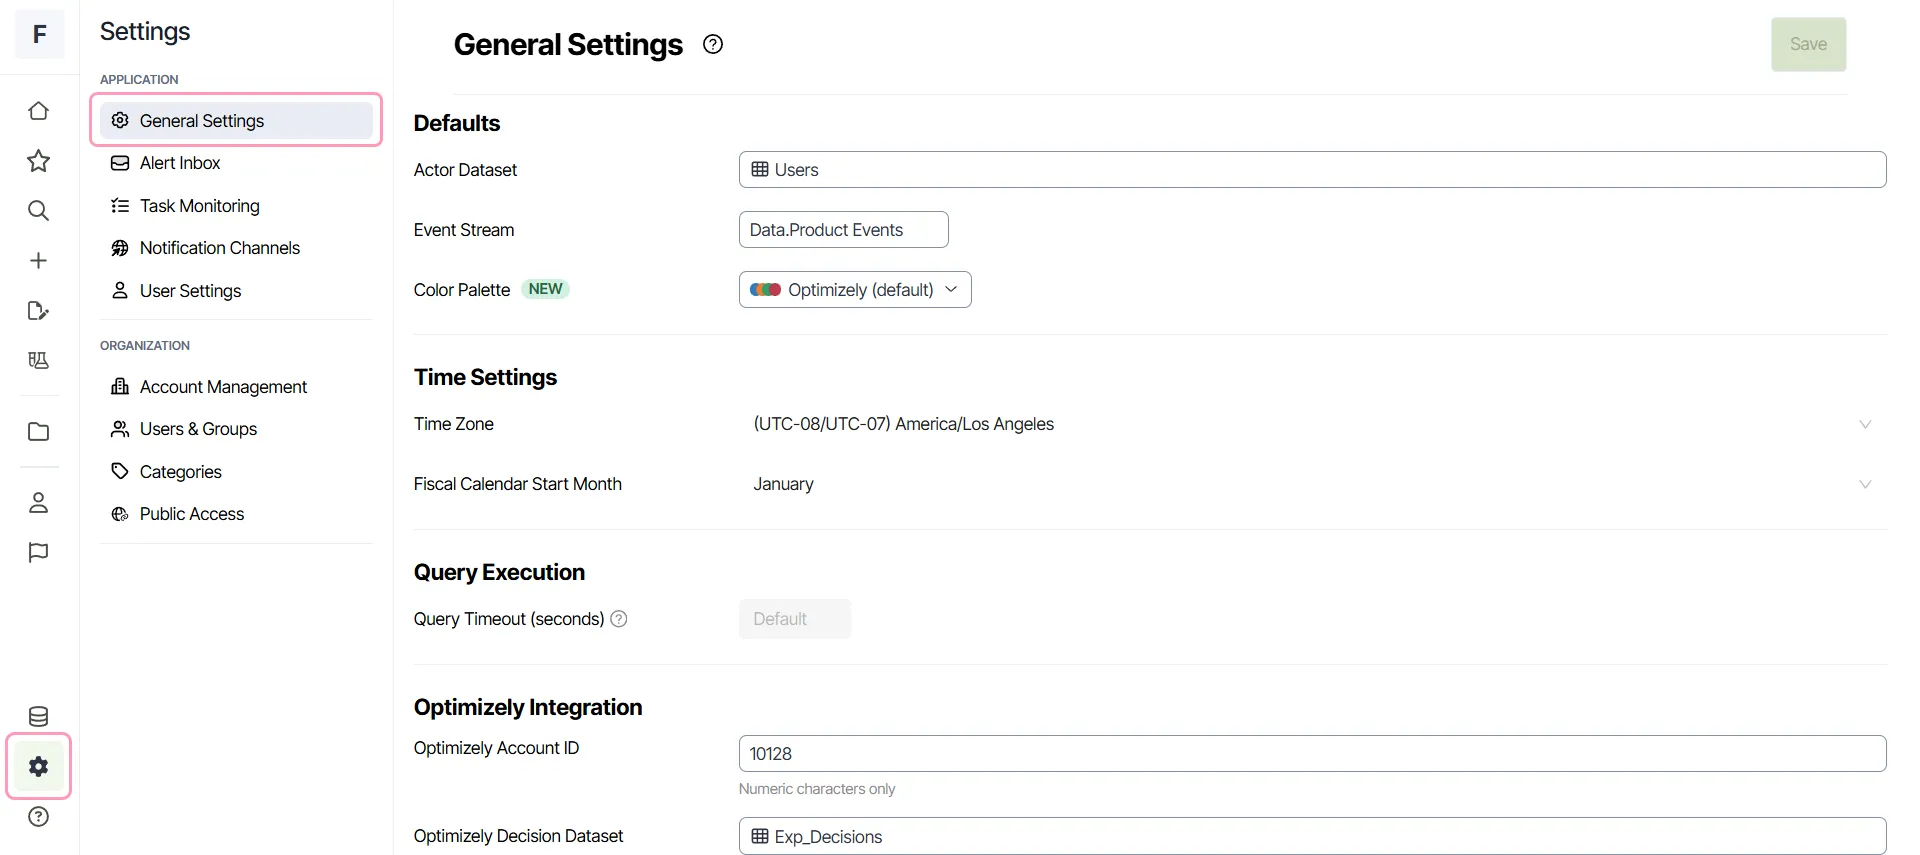Open the help question mark icon at bottom
Screen dimensions: 1920x855
coord(38,816)
